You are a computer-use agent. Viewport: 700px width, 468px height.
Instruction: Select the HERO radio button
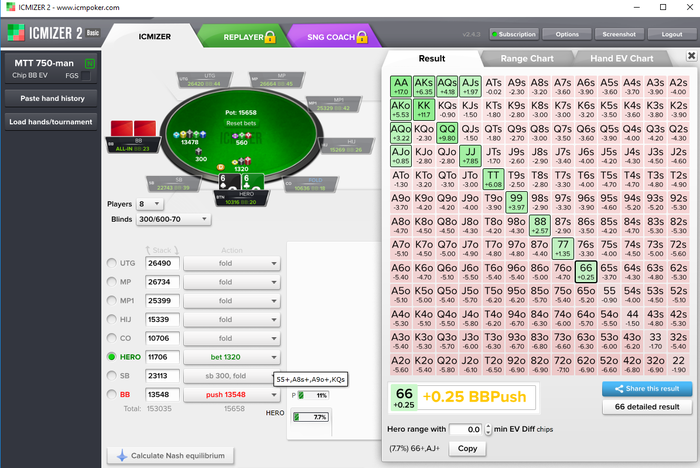112,357
